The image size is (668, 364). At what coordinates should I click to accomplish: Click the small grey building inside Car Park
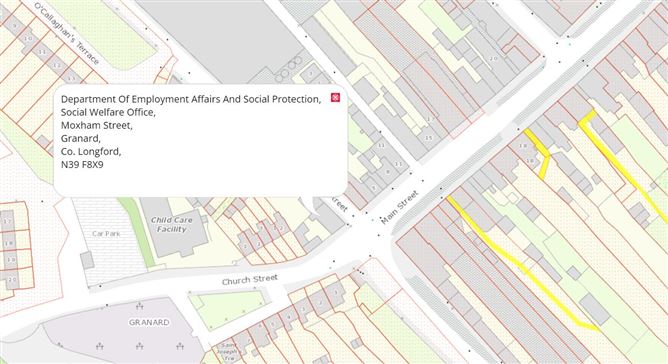pyautogui.click(x=87, y=260)
